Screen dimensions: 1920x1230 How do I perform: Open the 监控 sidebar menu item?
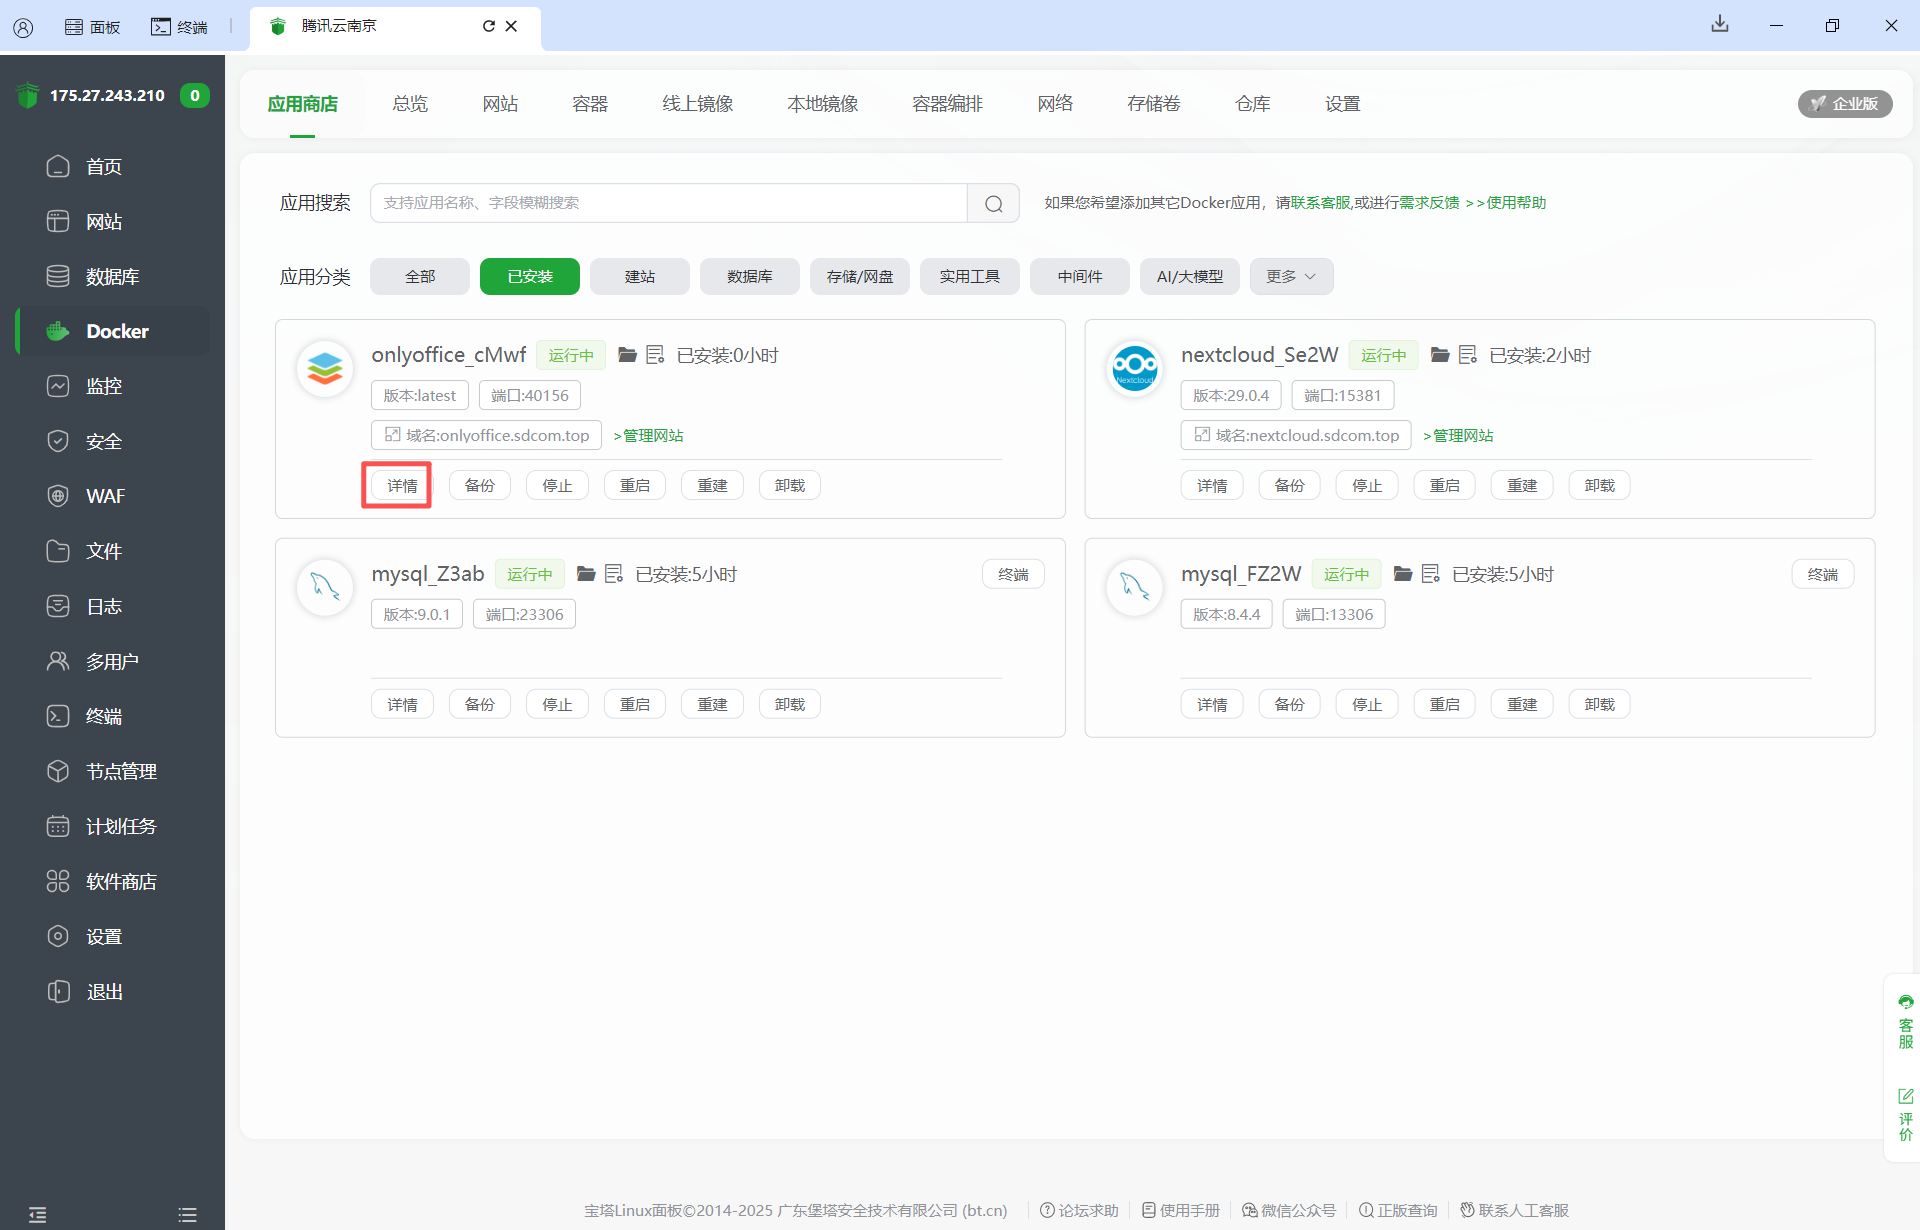(x=104, y=386)
